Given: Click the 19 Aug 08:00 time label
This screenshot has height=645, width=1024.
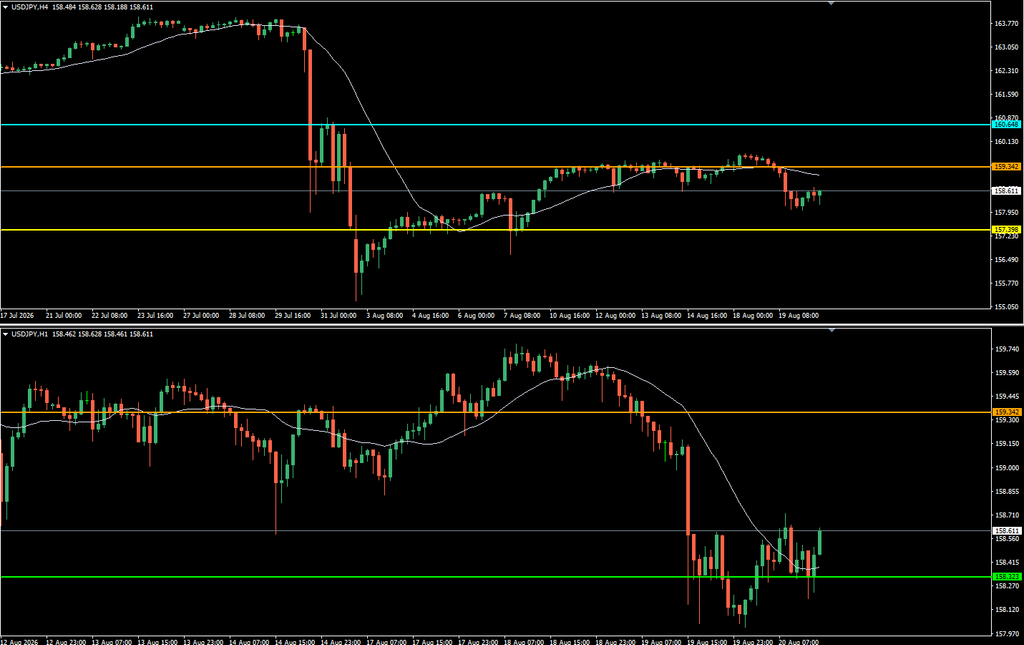Looking at the screenshot, I should point(798,315).
